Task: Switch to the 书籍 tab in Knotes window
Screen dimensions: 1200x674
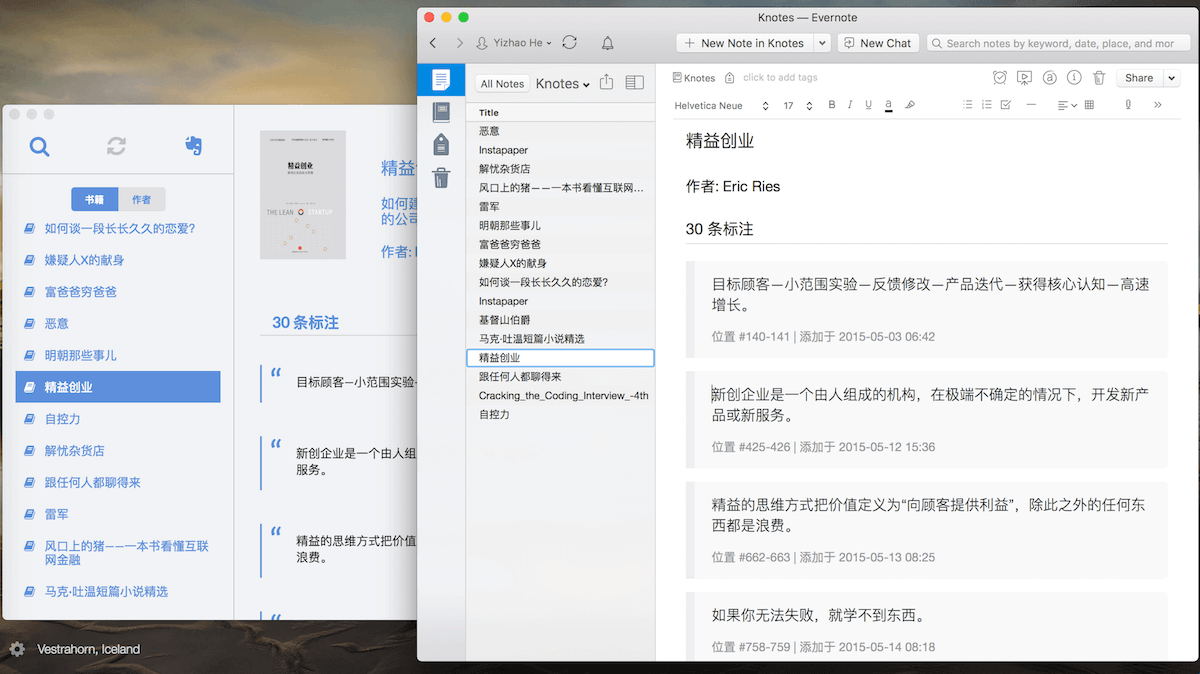Action: pyautogui.click(x=94, y=199)
